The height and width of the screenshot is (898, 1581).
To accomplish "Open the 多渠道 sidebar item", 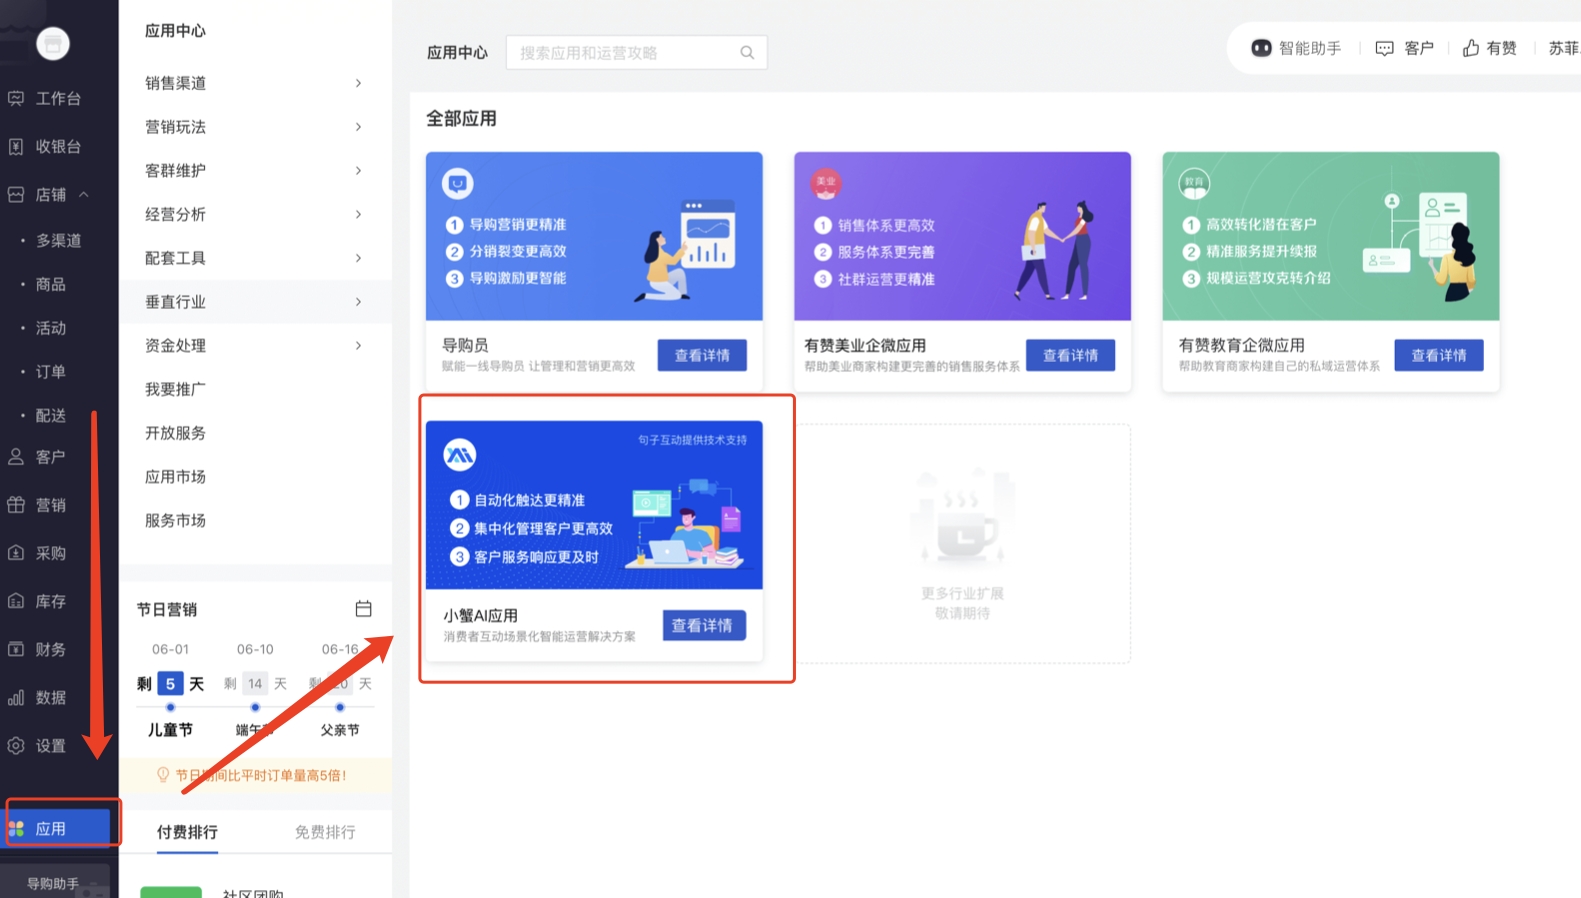I will 59,241.
